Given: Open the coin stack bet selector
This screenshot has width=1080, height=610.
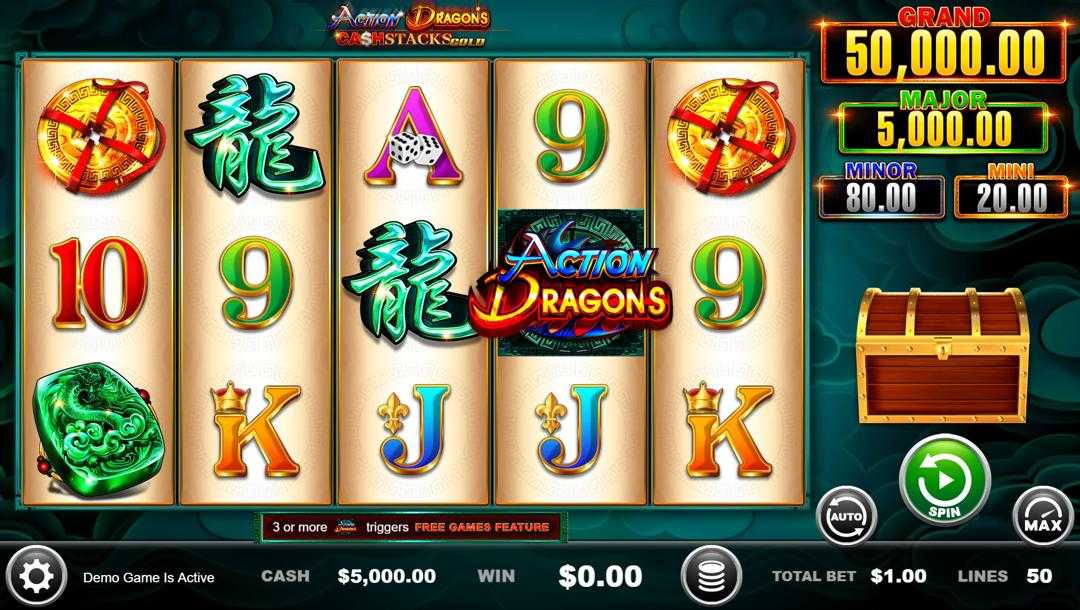Looking at the screenshot, I should pos(712,576).
